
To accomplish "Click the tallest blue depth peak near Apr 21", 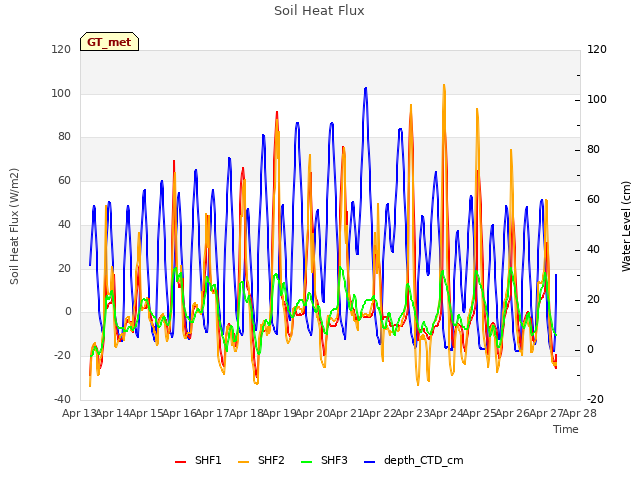I will (366, 88).
